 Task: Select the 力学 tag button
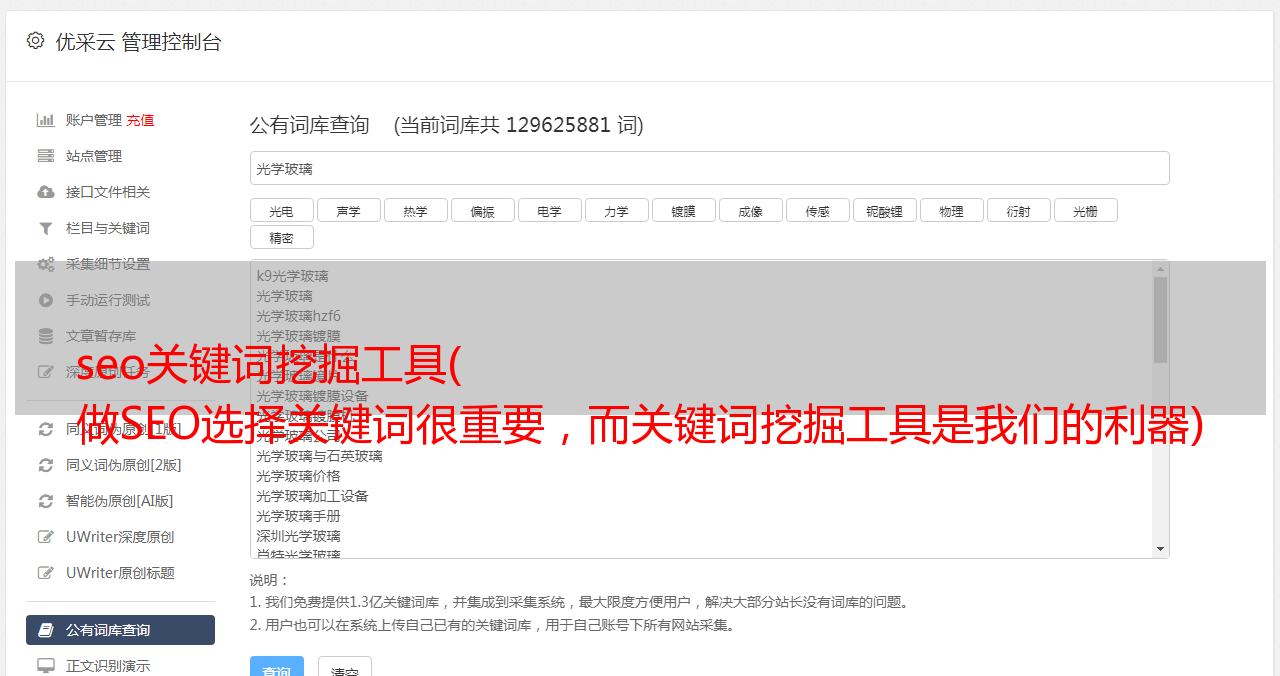click(616, 210)
